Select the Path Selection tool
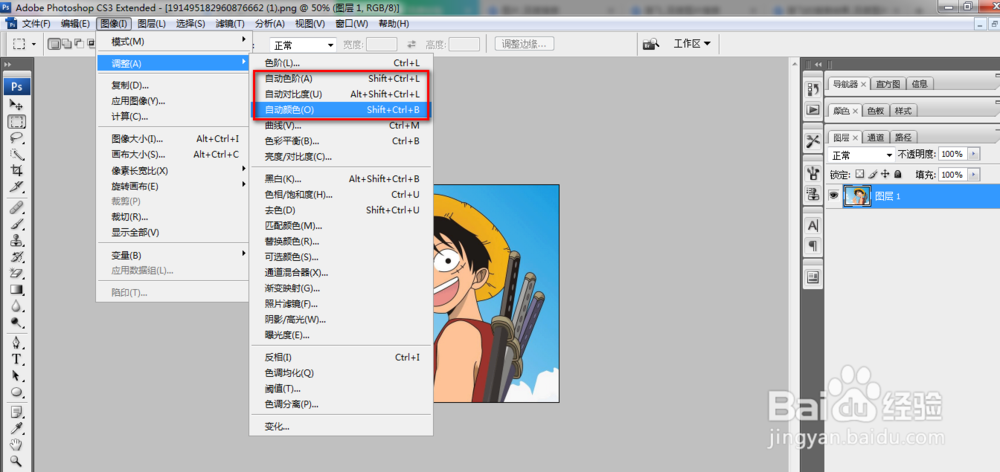Screen dimensions: 1000x472 (17, 376)
